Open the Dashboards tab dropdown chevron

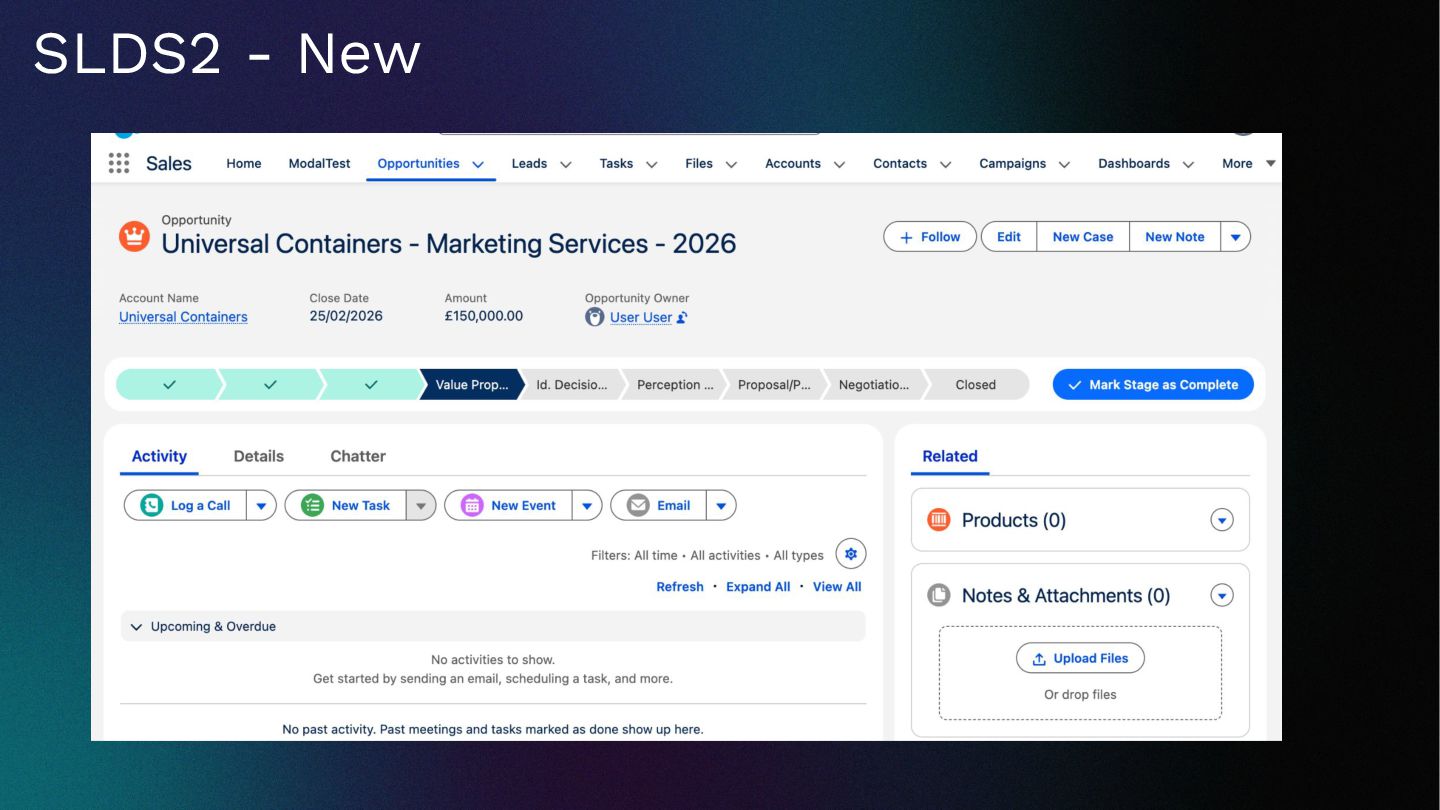pos(1188,164)
